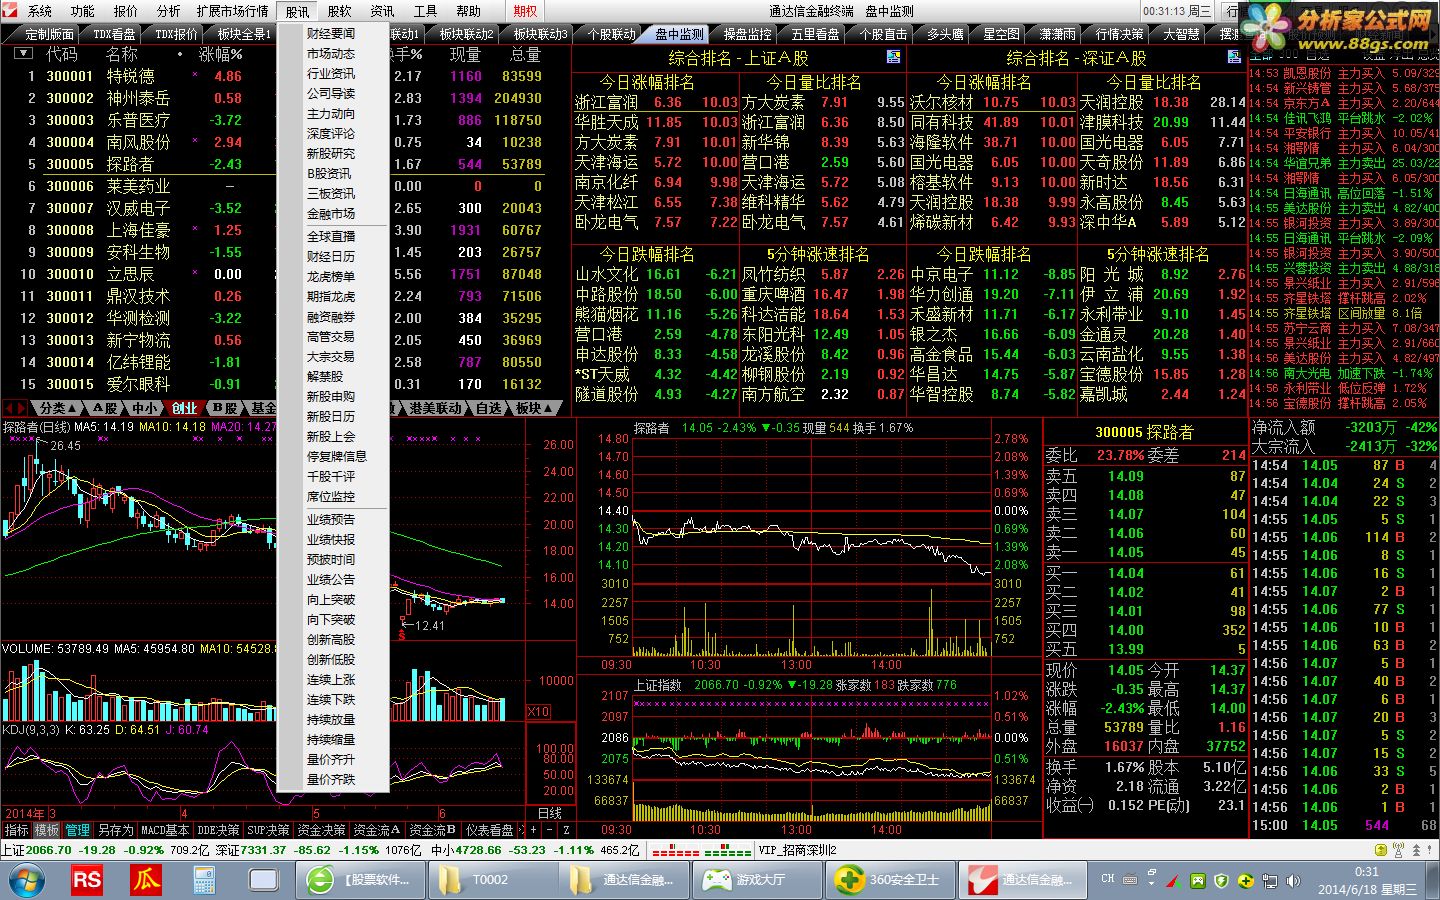Click the down-arrow in the list header
This screenshot has width=1440, height=900.
[x=22, y=54]
